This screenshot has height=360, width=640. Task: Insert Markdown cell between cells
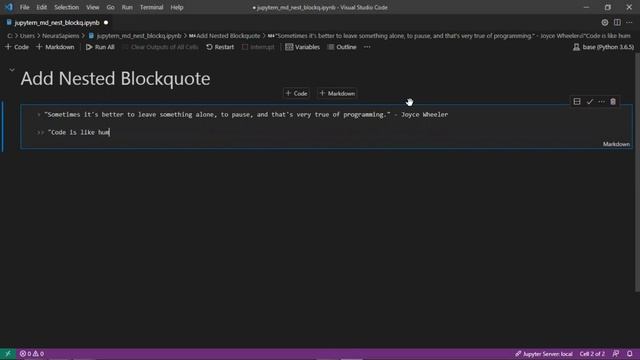click(337, 93)
